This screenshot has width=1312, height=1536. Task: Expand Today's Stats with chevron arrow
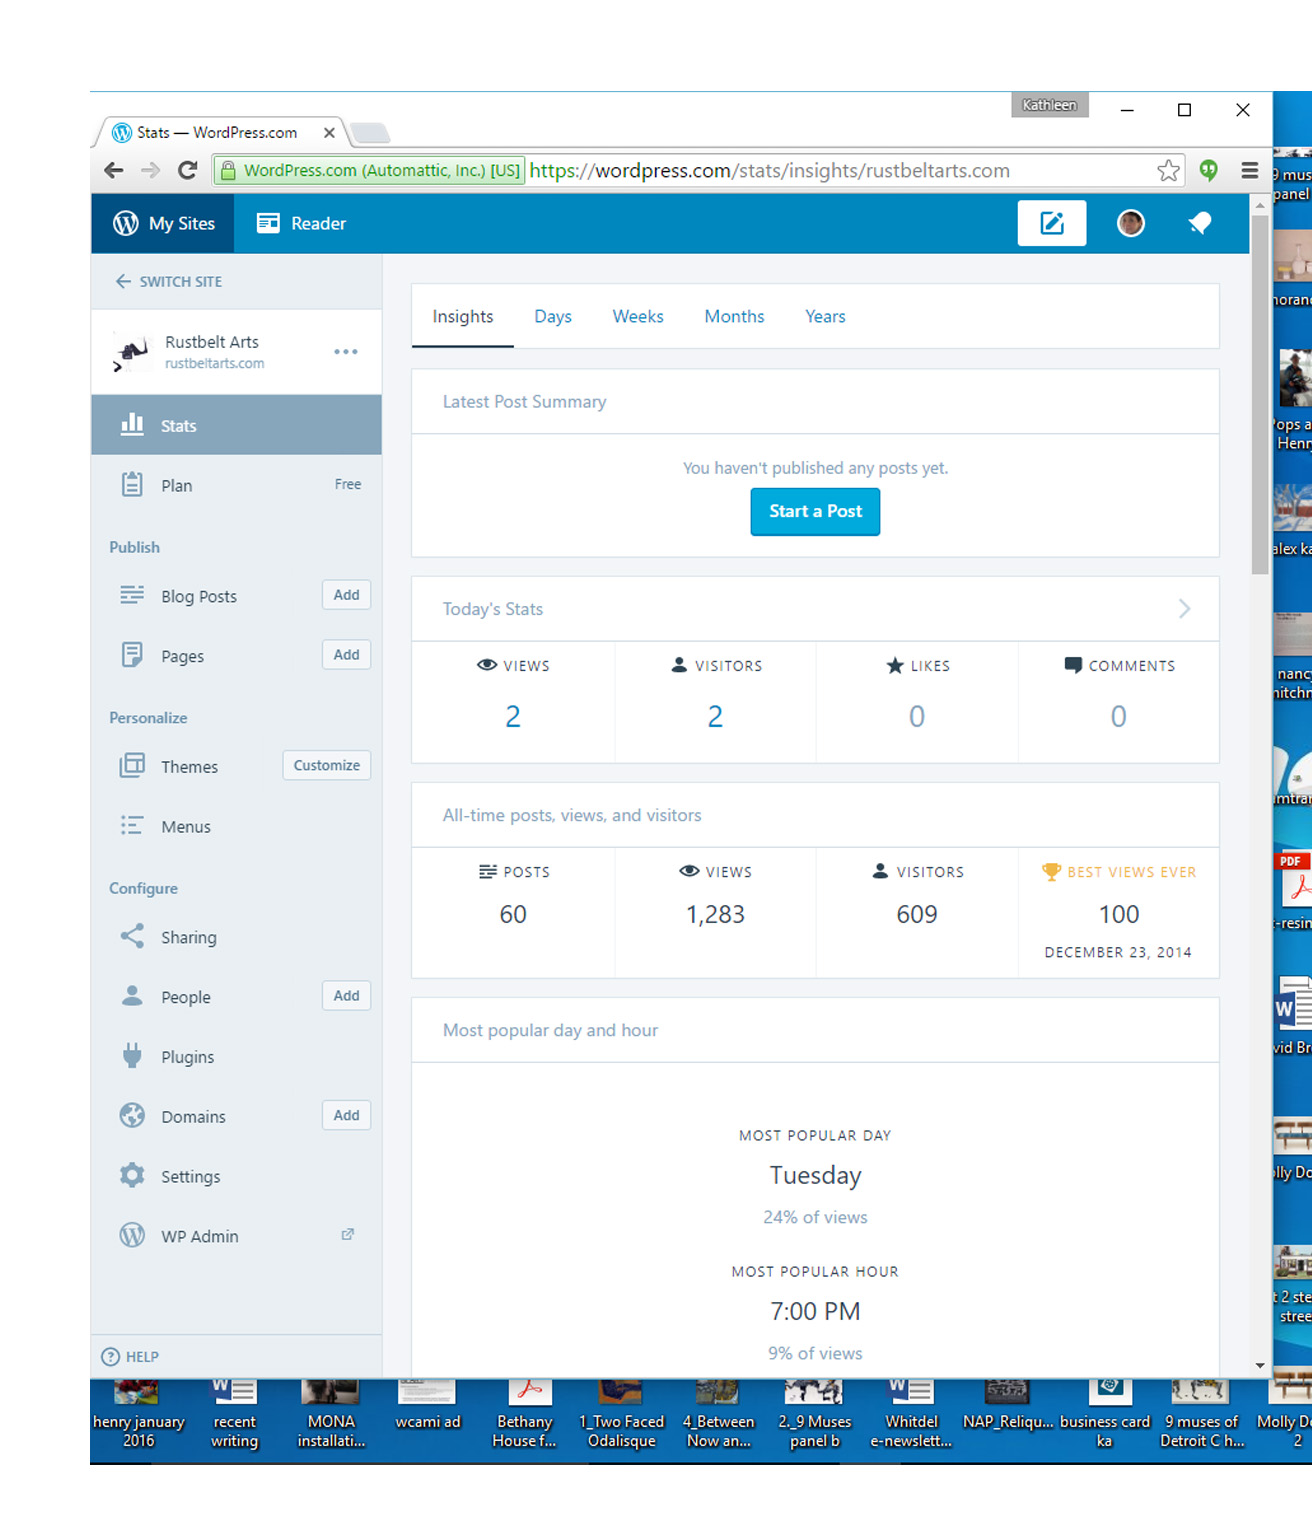[x=1184, y=609]
